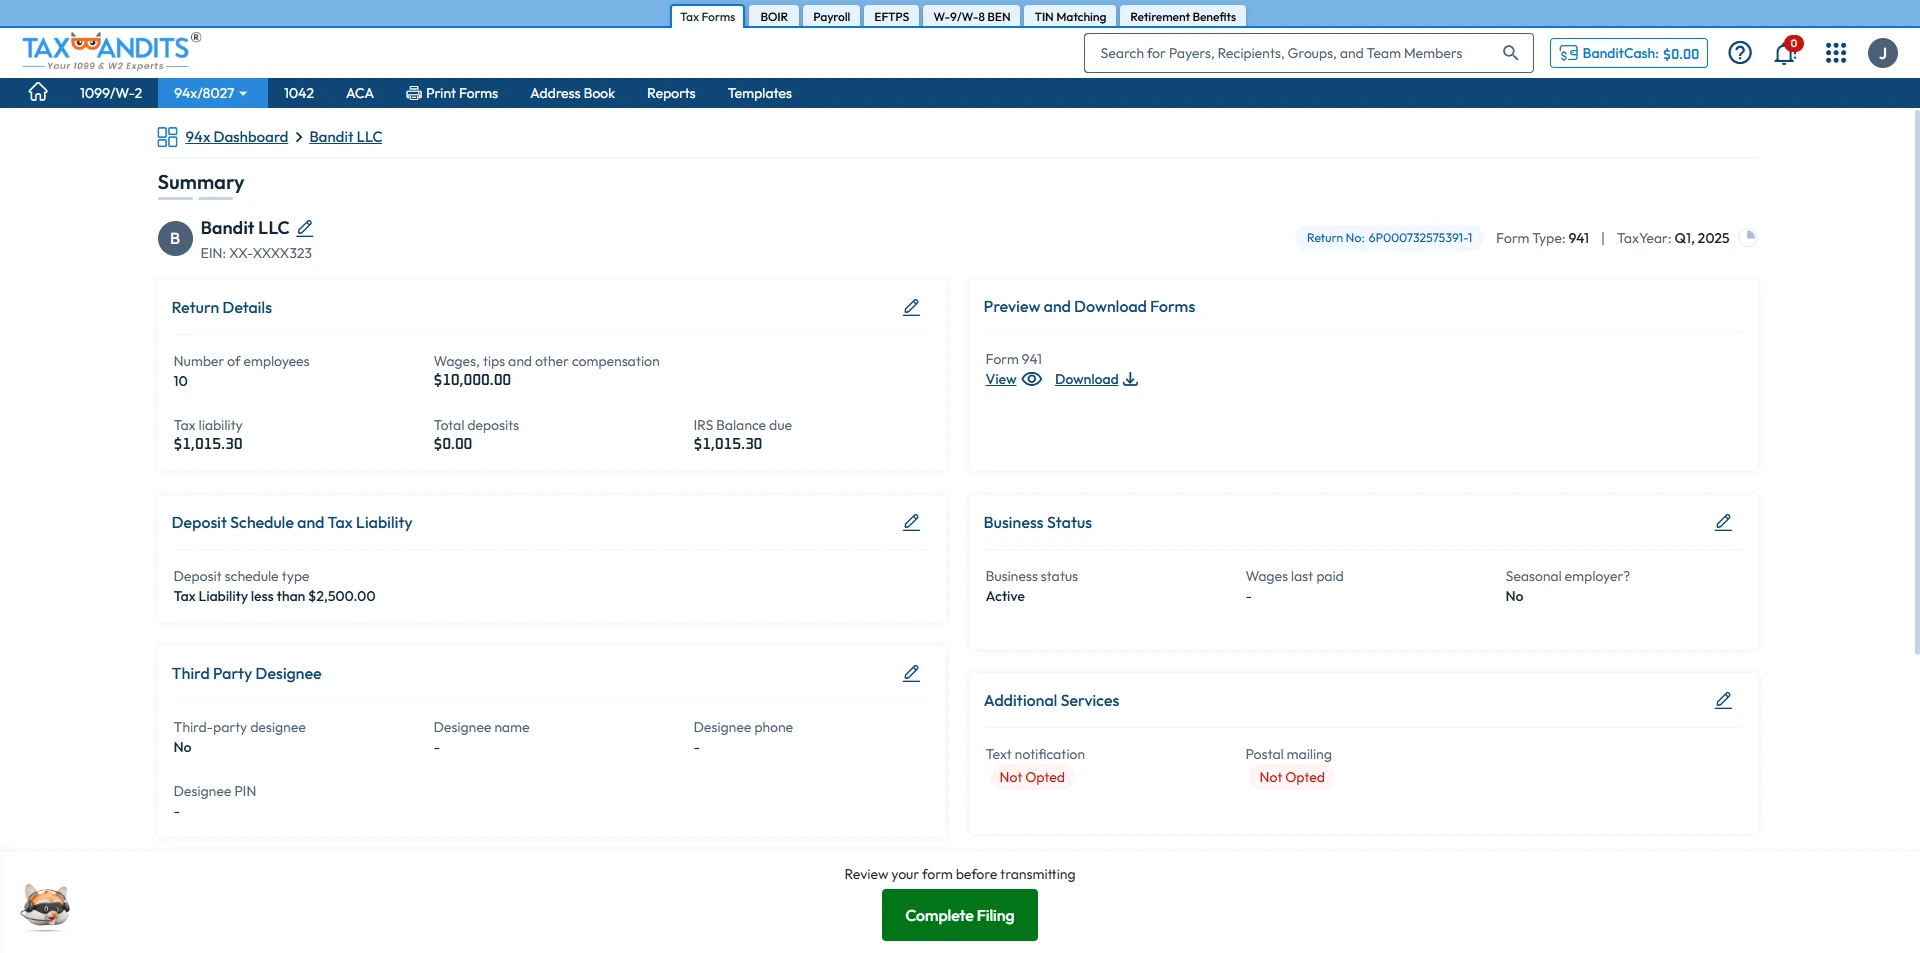Click the IRS Balance due $1,015.30 value

[x=728, y=444]
